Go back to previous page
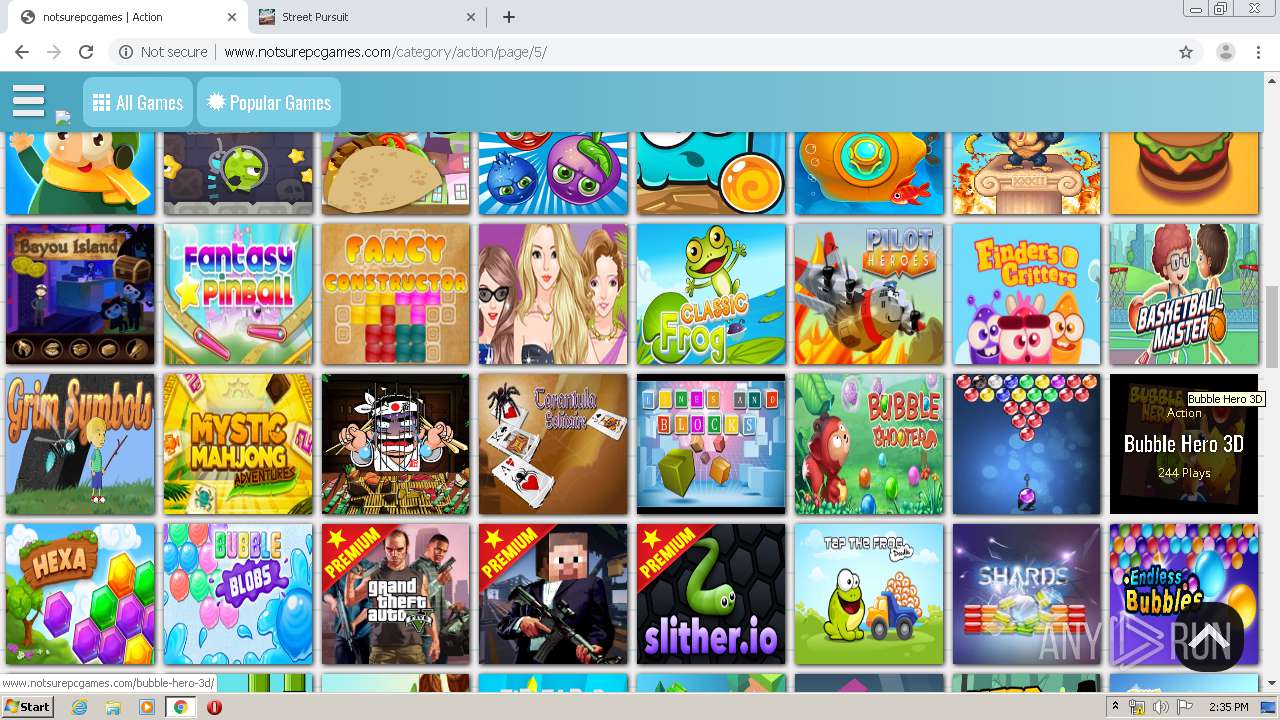The width and height of the screenshot is (1280, 720). 22,52
